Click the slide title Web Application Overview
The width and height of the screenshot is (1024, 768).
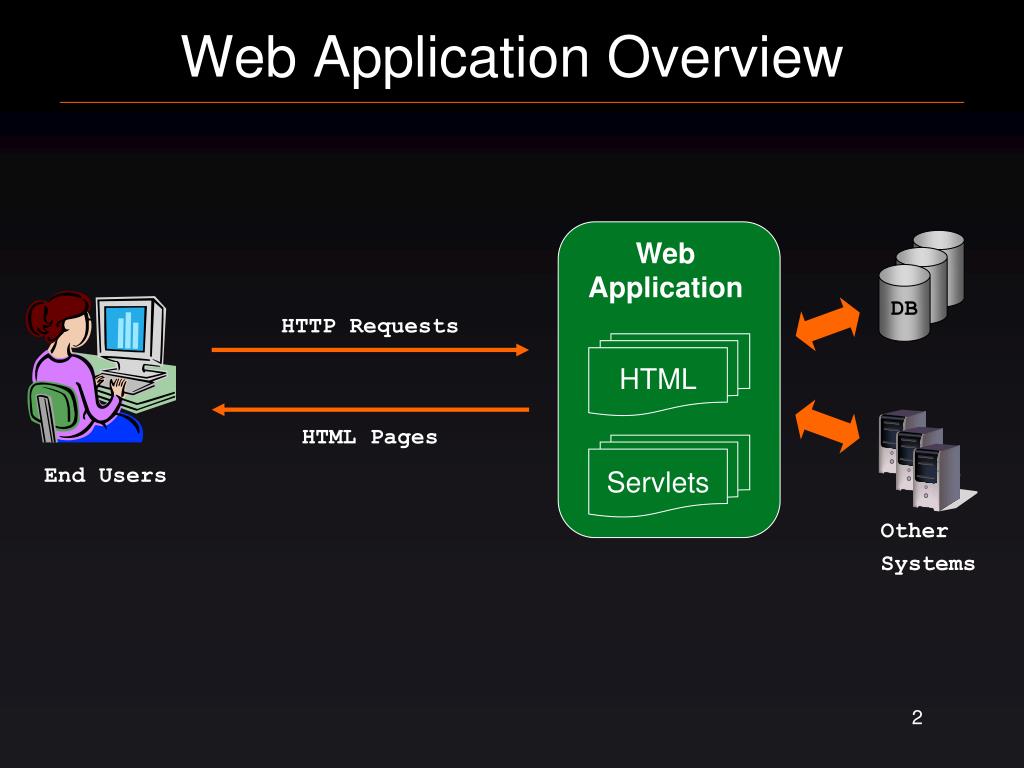pos(512,57)
